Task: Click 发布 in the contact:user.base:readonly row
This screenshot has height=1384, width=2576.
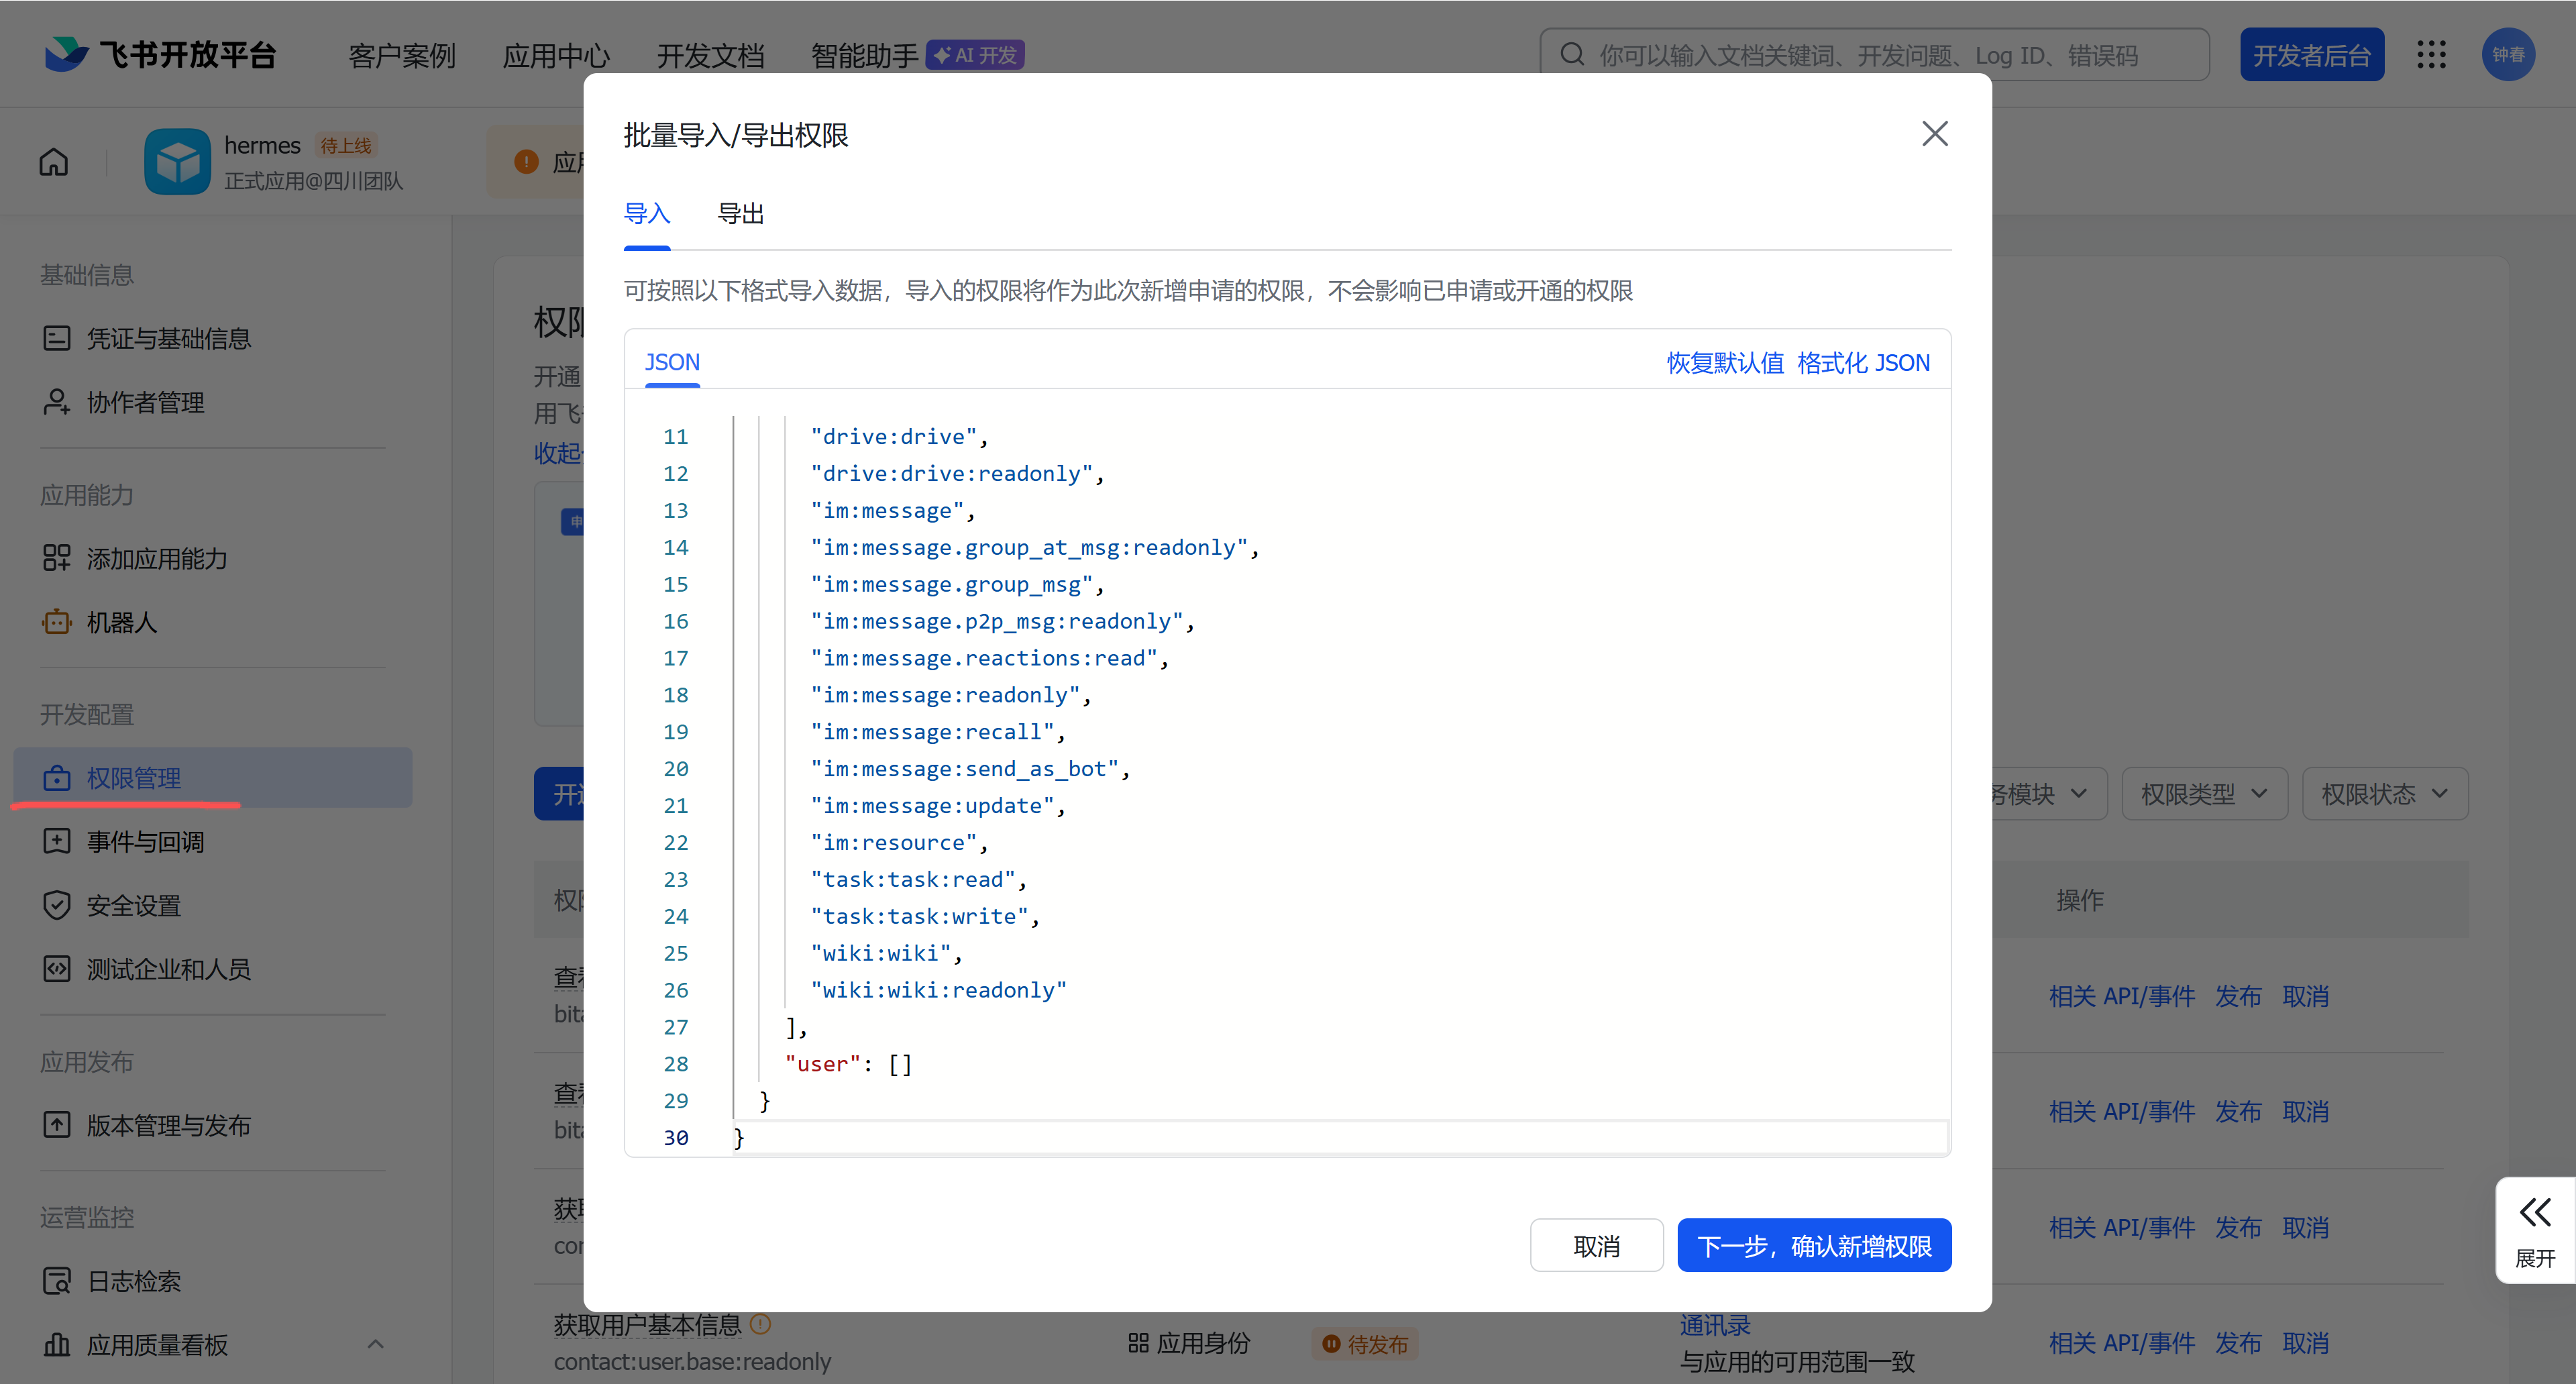Action: pyautogui.click(x=2238, y=1342)
